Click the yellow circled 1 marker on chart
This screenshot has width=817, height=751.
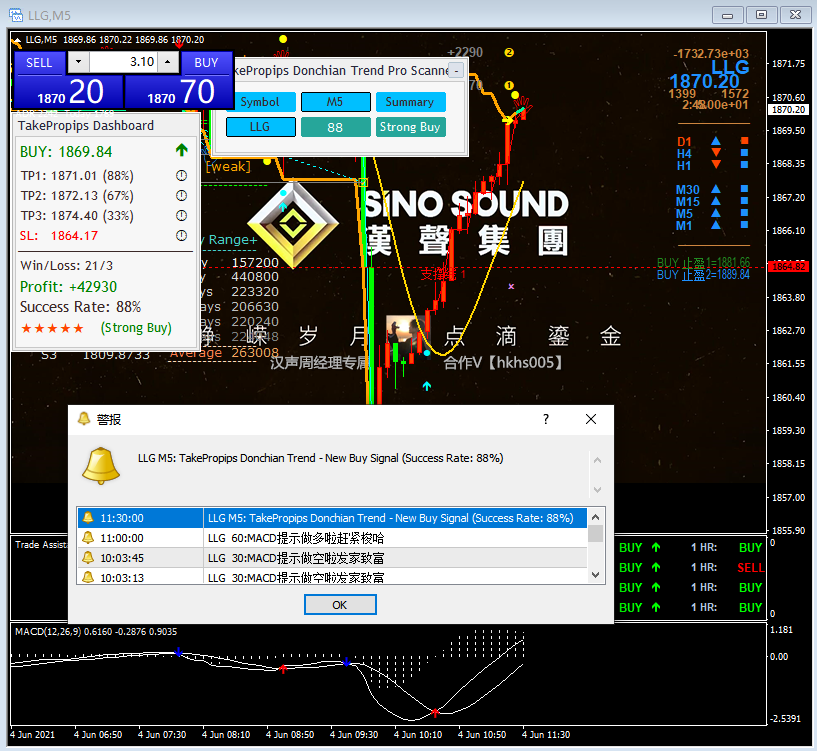(509, 85)
